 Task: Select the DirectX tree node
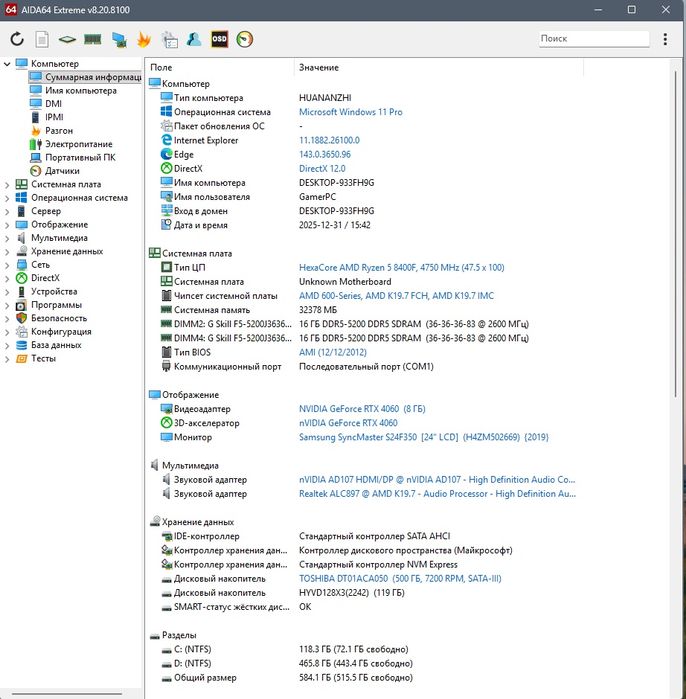tap(38, 278)
